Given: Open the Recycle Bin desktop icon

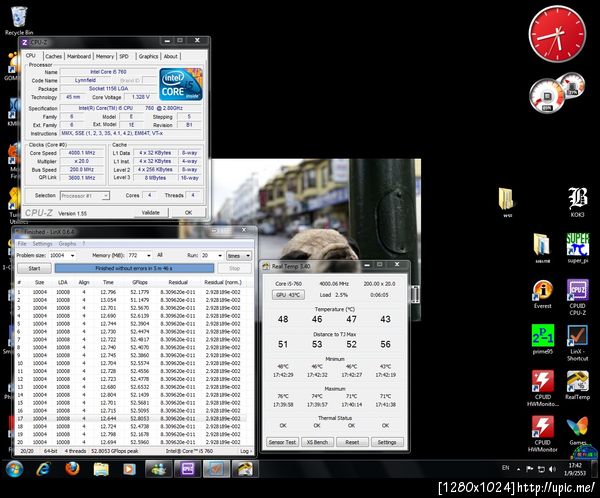Looking at the screenshot, I should [19, 20].
